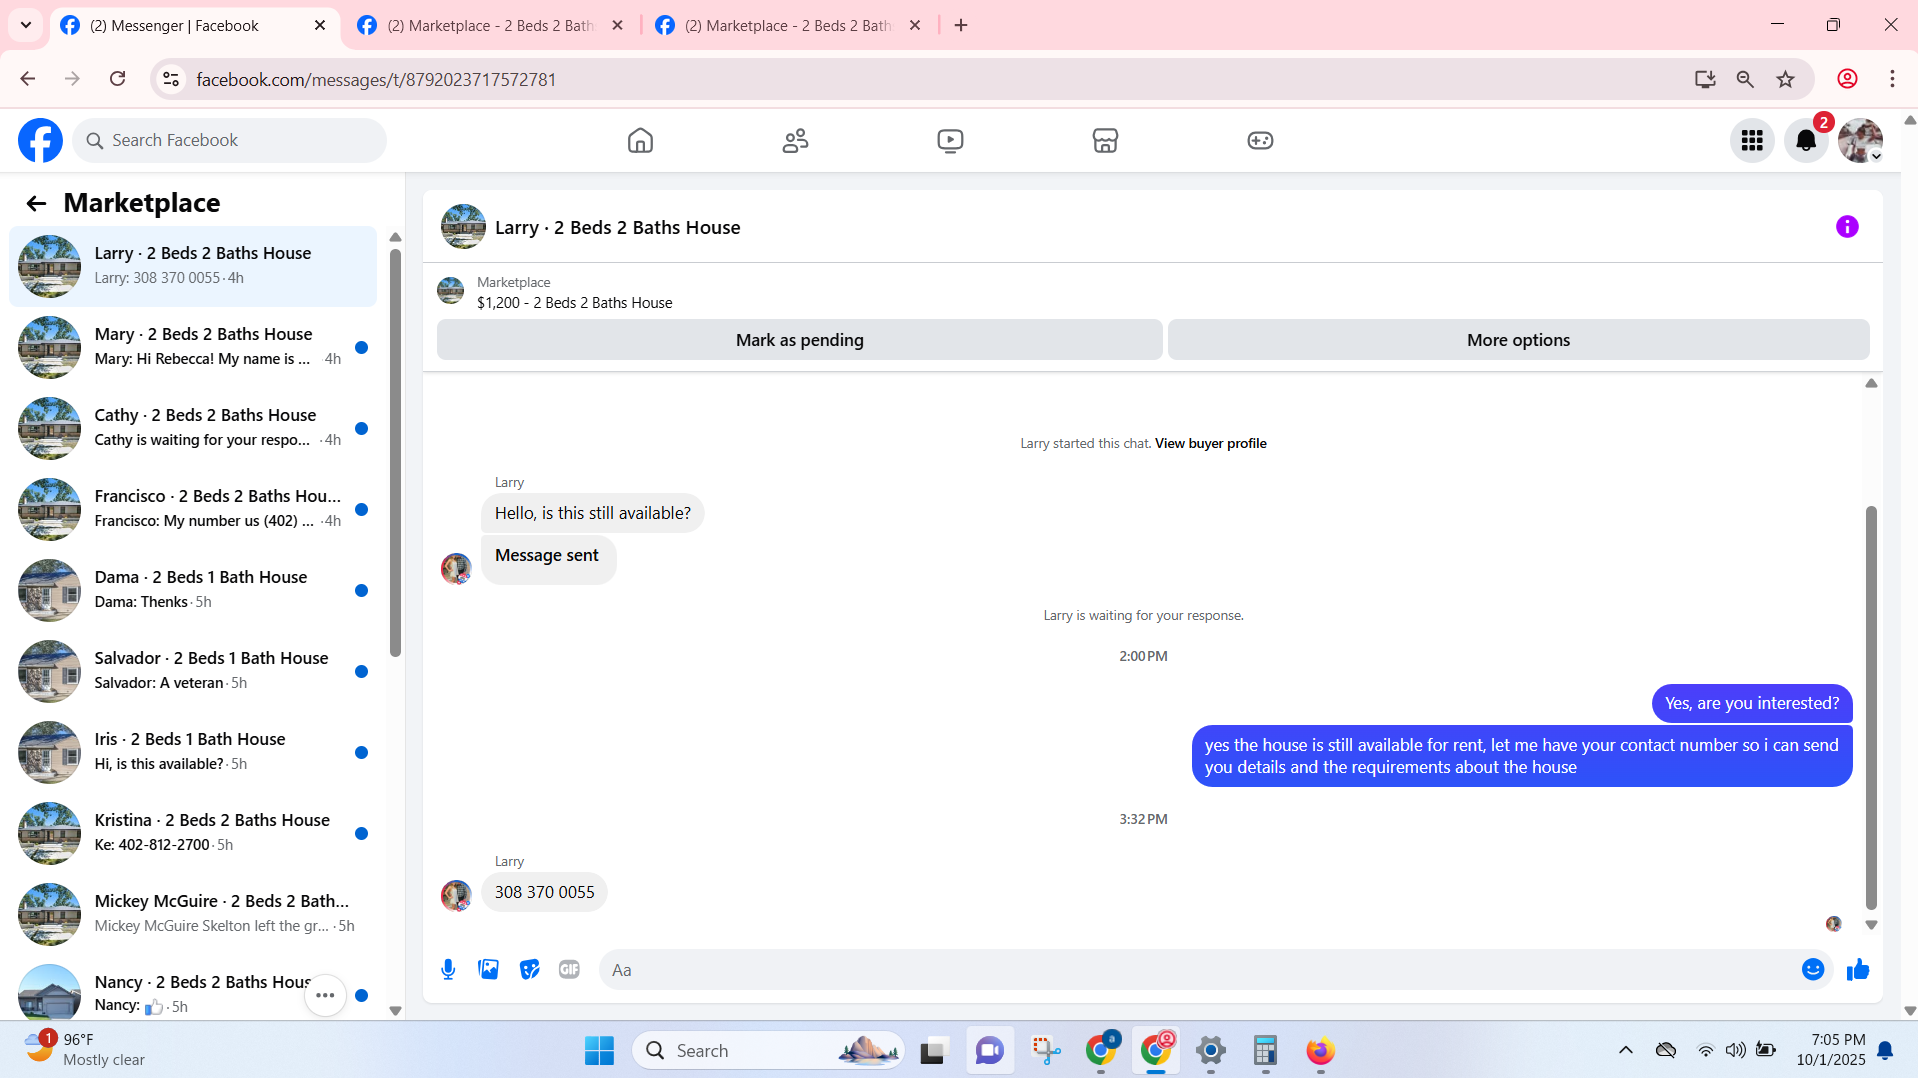Open Mickey McGuire's conversation

[x=193, y=914]
